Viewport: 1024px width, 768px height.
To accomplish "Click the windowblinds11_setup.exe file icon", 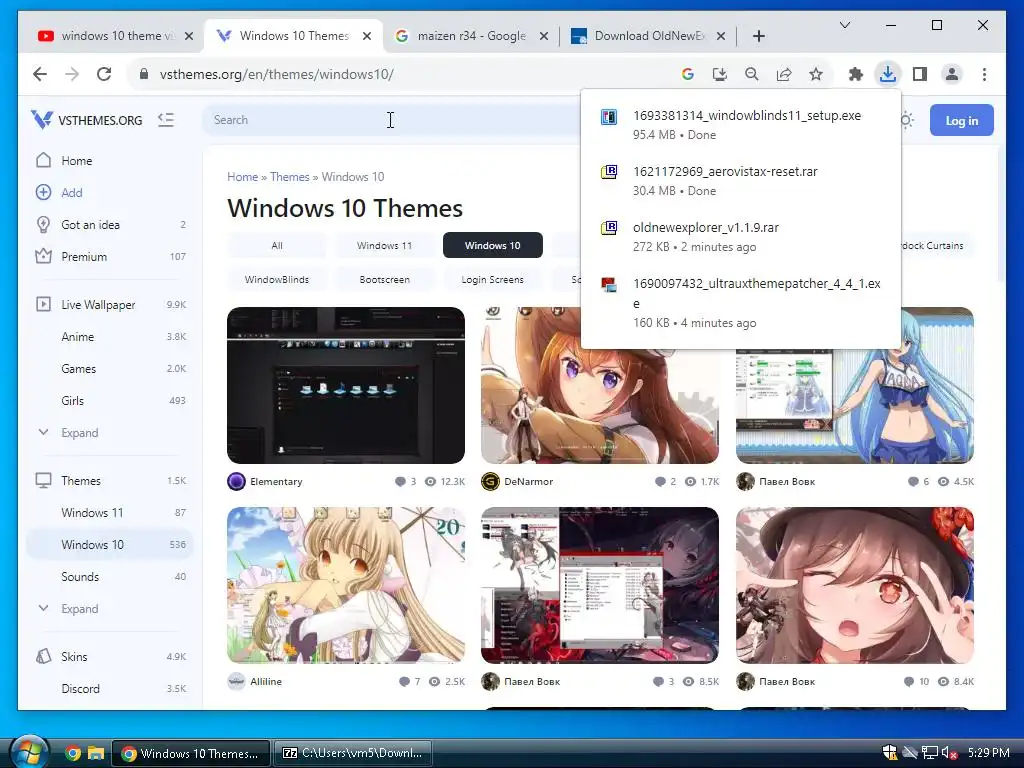I will click(609, 117).
